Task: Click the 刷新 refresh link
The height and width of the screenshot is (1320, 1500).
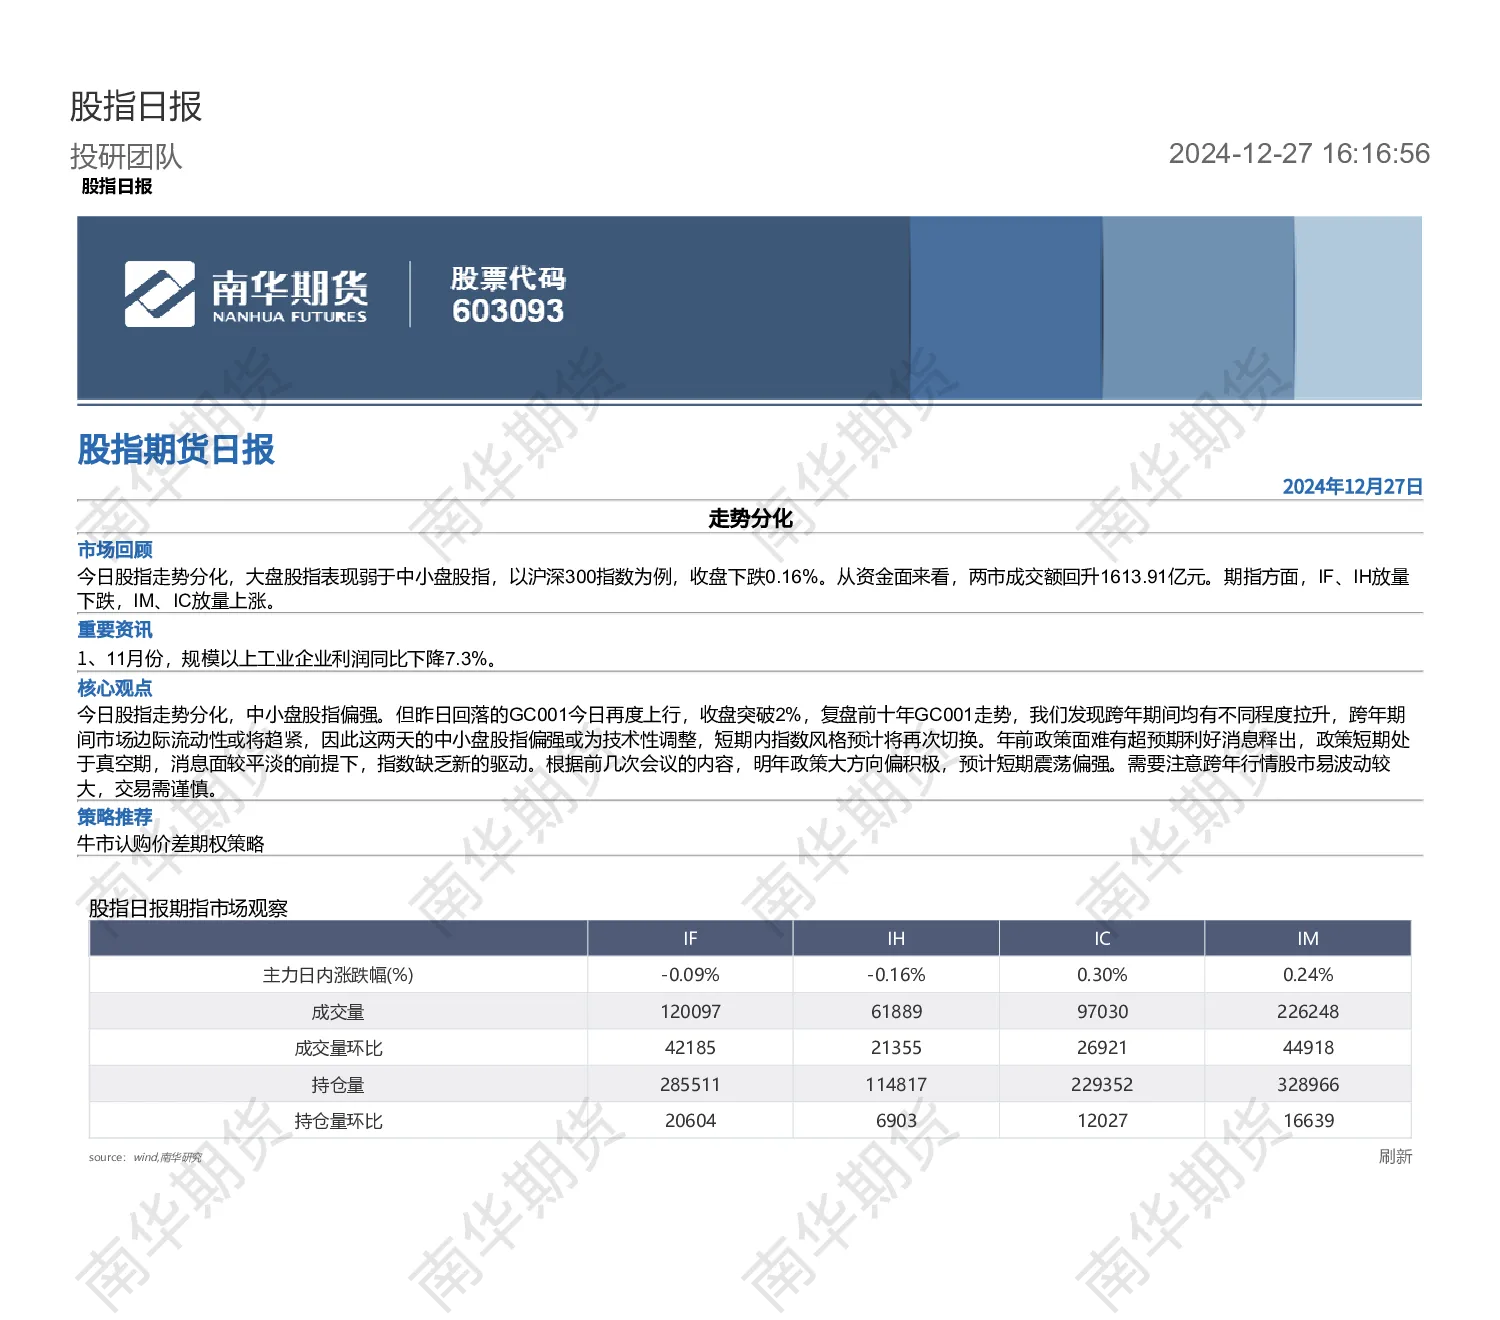Action: (1395, 1156)
